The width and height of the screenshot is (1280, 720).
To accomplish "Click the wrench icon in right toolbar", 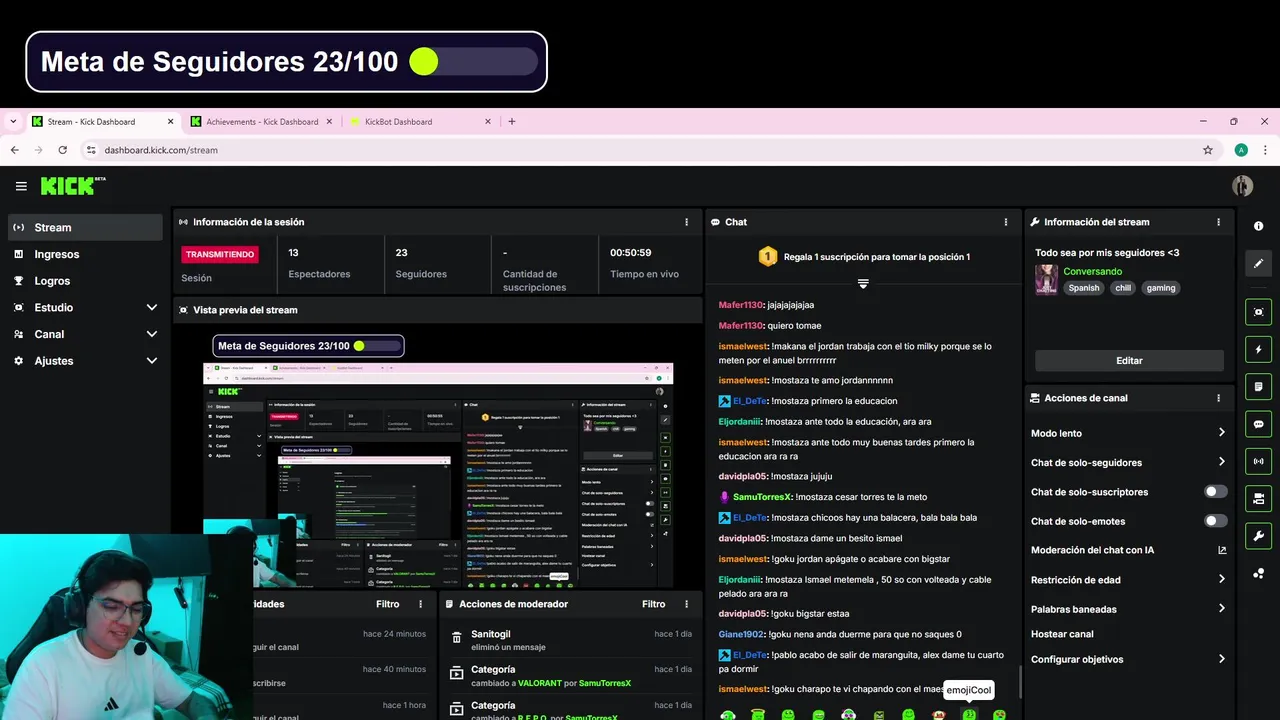I will (x=1258, y=536).
